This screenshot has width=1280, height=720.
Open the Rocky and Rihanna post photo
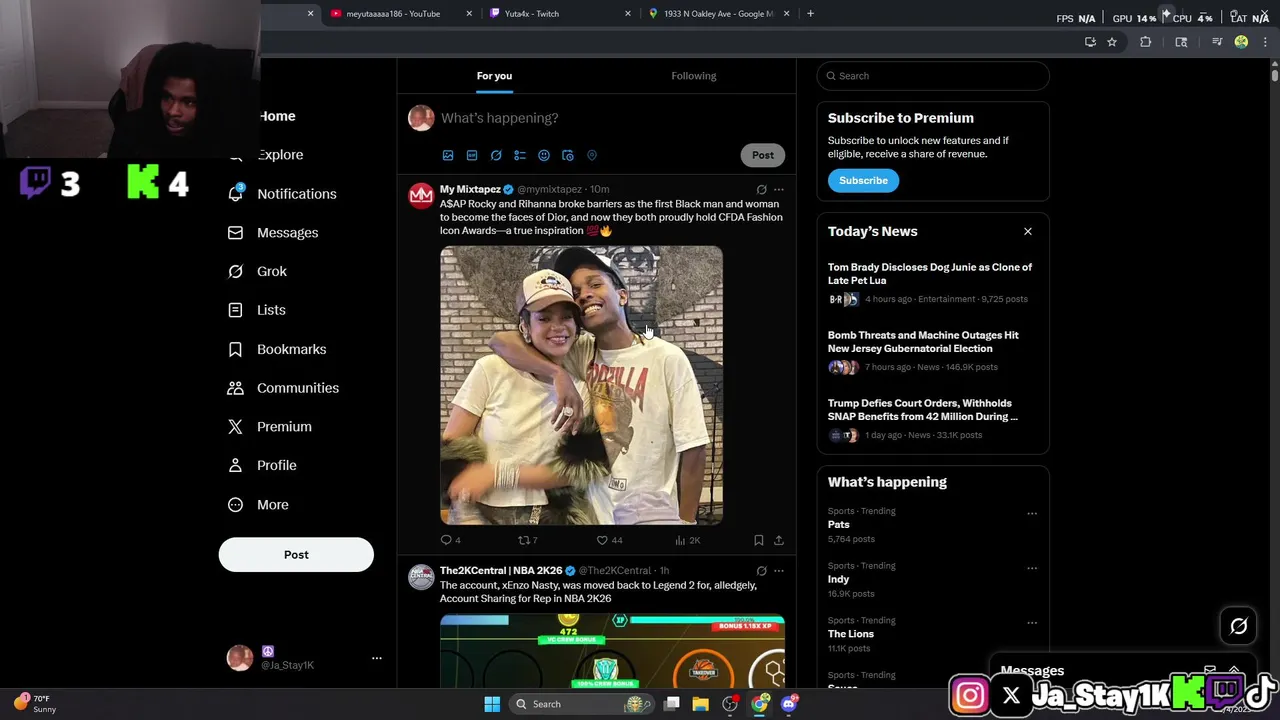pos(581,385)
